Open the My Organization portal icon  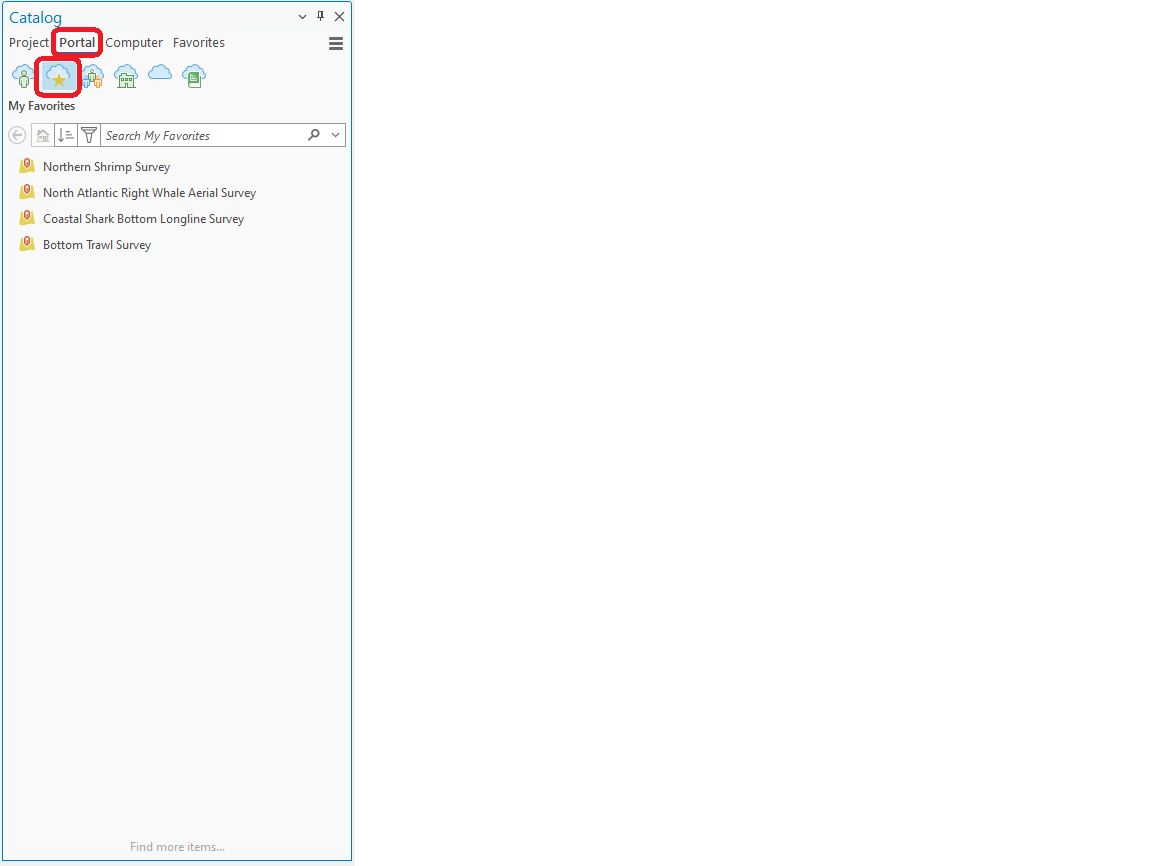(126, 76)
